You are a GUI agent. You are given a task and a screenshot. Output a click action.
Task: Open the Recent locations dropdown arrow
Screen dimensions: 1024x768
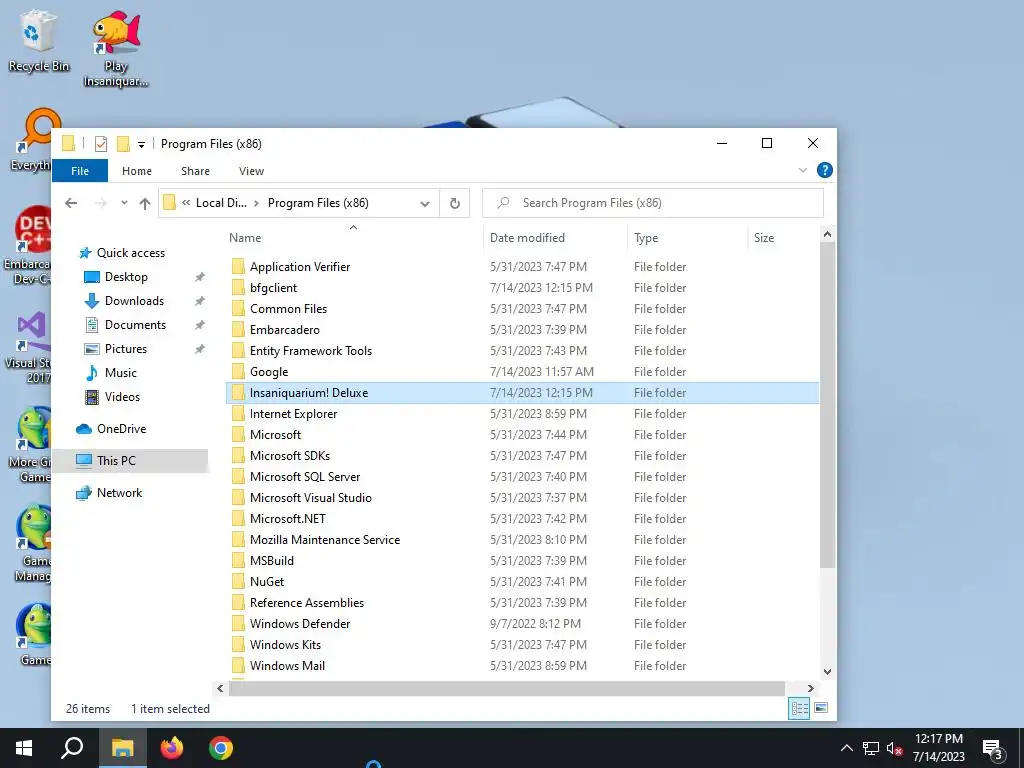coord(124,203)
